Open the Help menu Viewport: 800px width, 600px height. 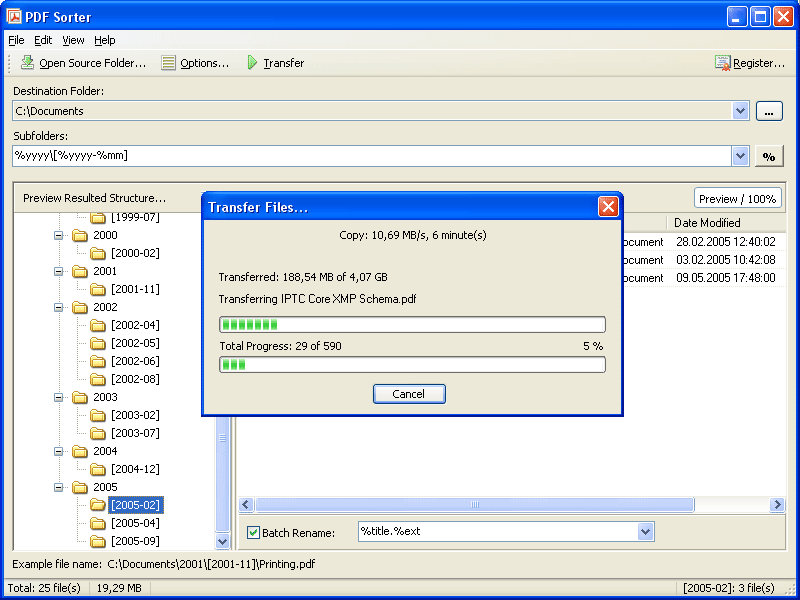105,40
